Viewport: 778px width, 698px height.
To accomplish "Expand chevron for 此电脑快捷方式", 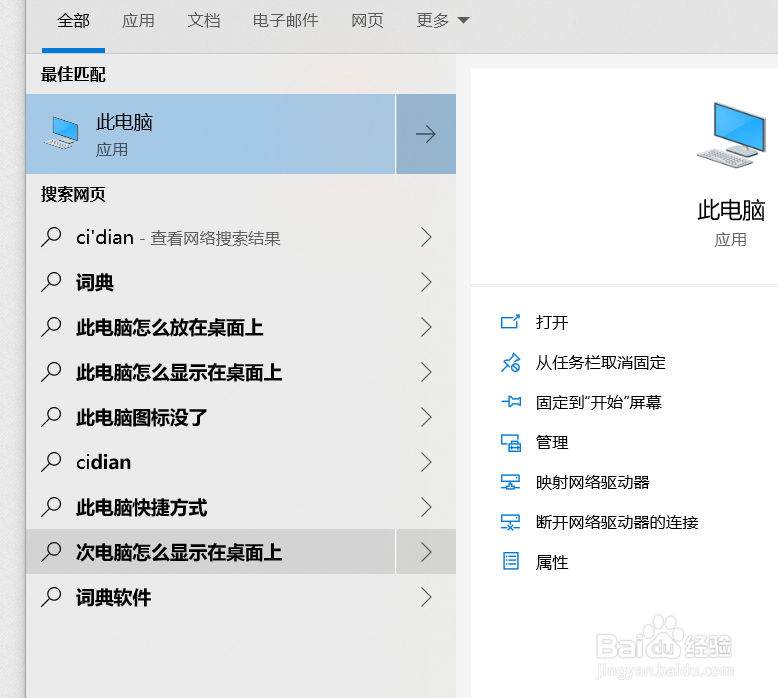I will point(426,508).
